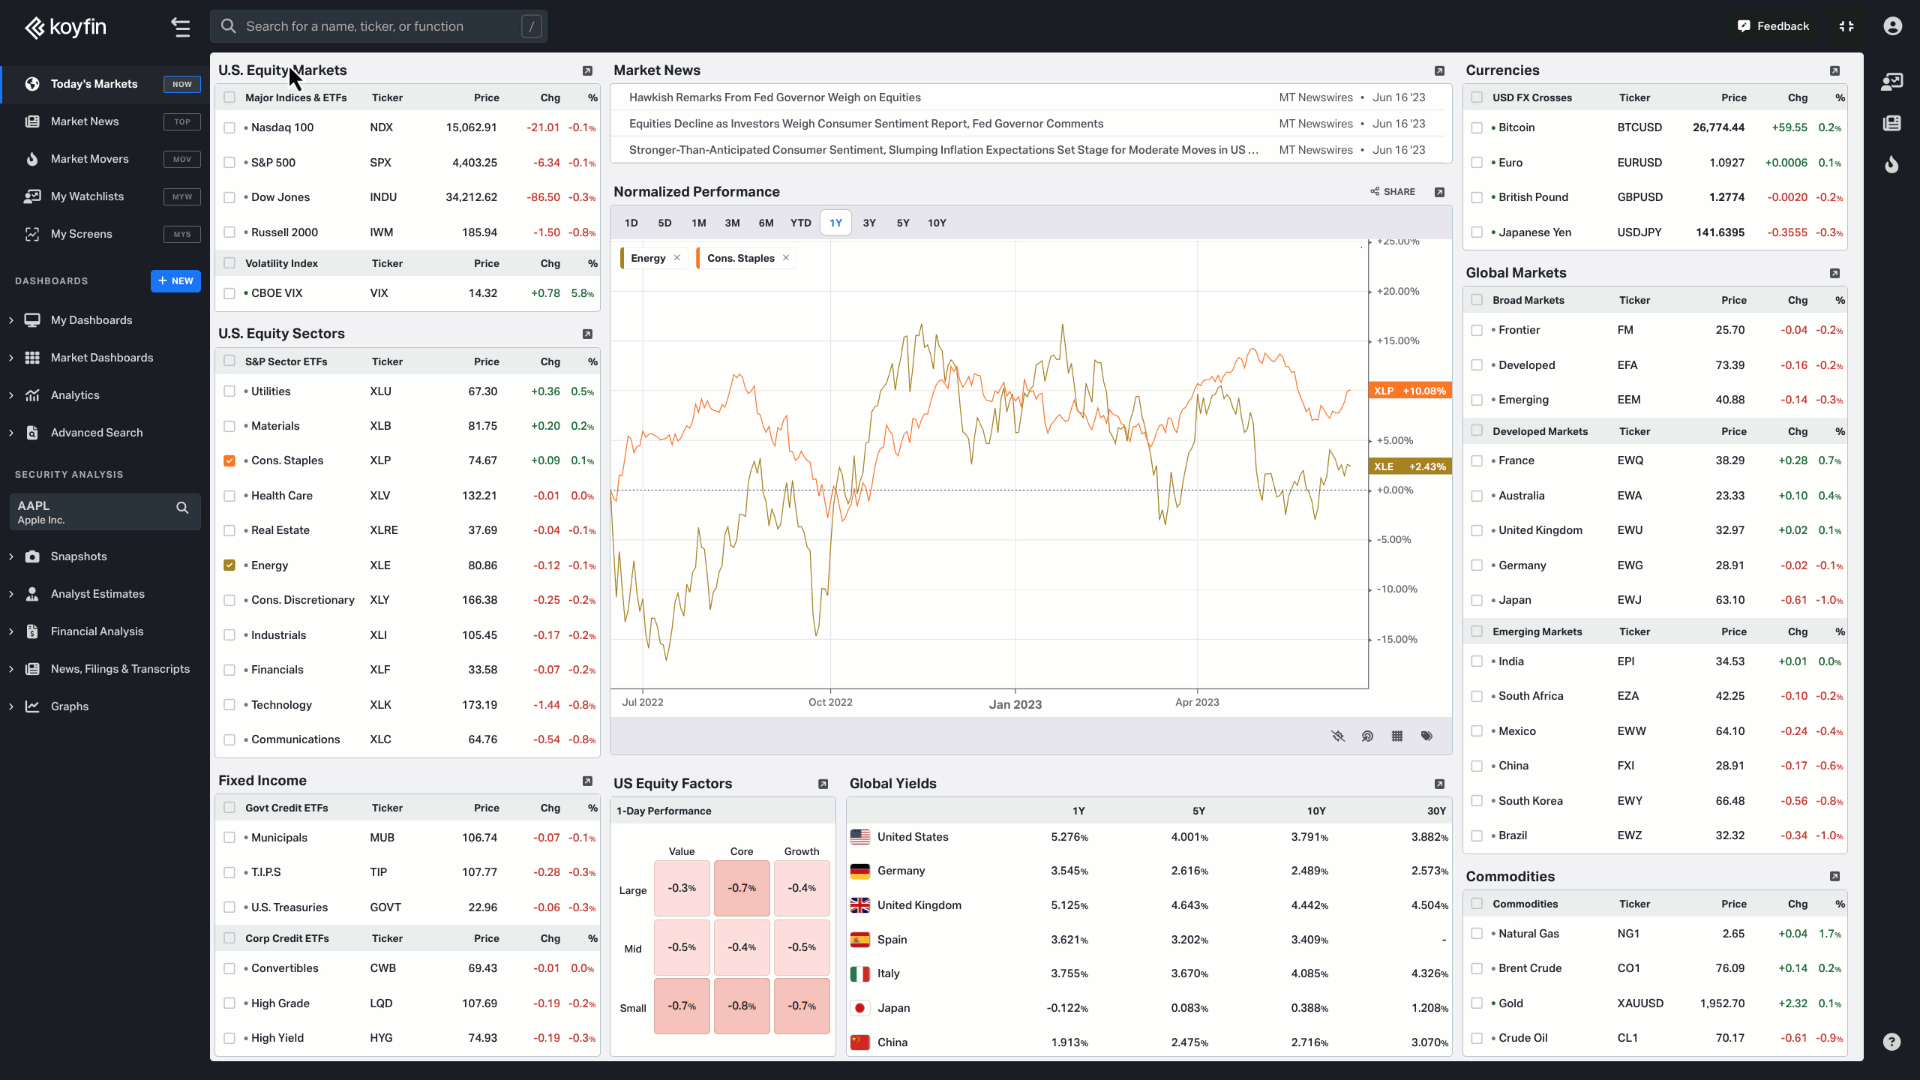Expand the Global Markets widget
This screenshot has height=1080, width=1920.
[1835, 273]
